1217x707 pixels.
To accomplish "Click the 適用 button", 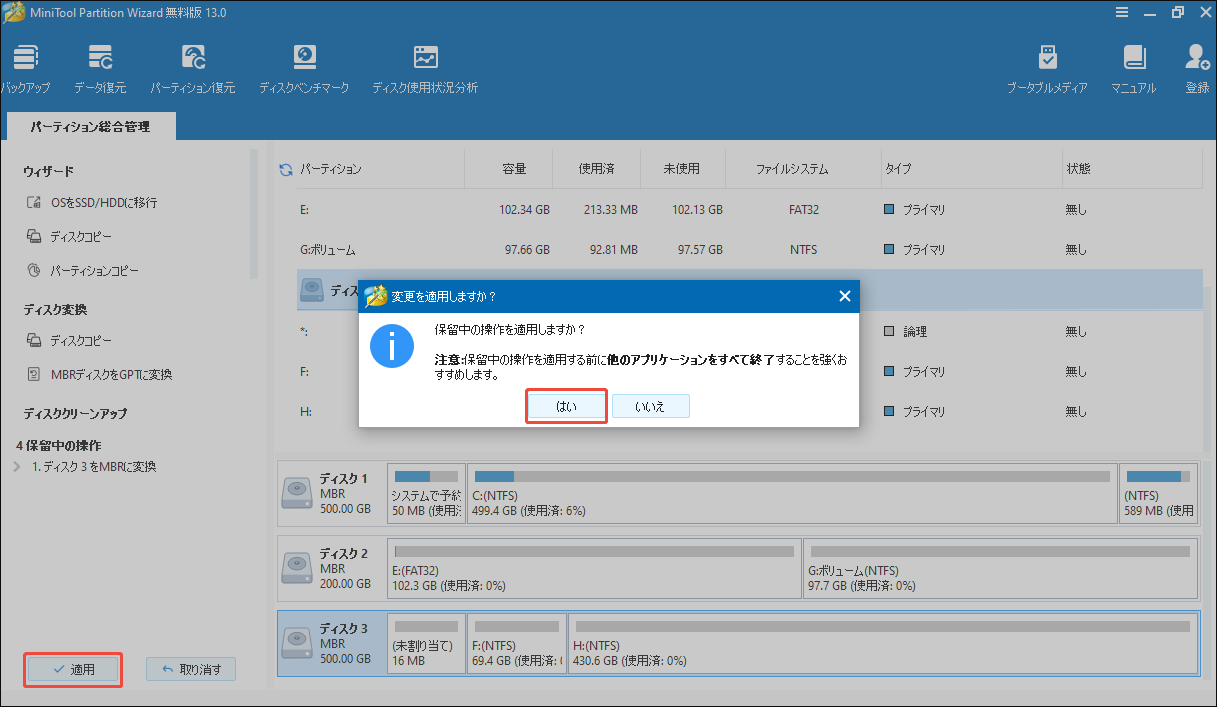I will pos(73,670).
